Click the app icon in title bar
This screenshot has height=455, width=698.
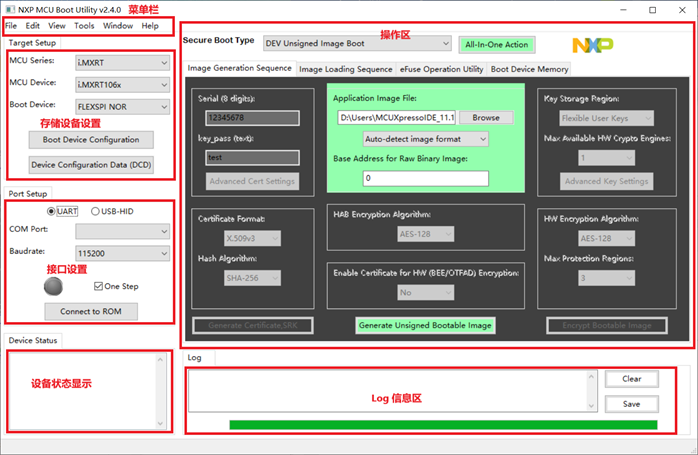[x=10, y=9]
